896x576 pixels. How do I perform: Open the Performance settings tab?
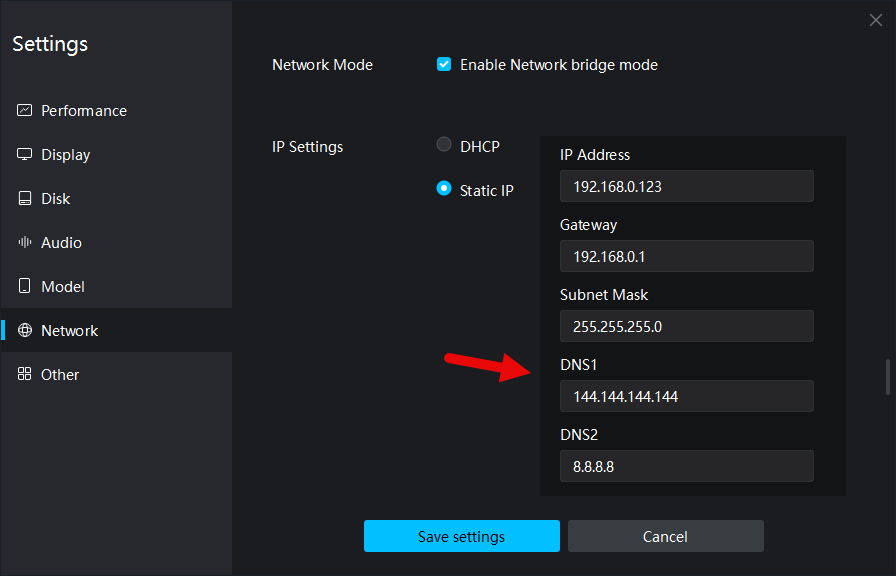pyautogui.click(x=84, y=110)
